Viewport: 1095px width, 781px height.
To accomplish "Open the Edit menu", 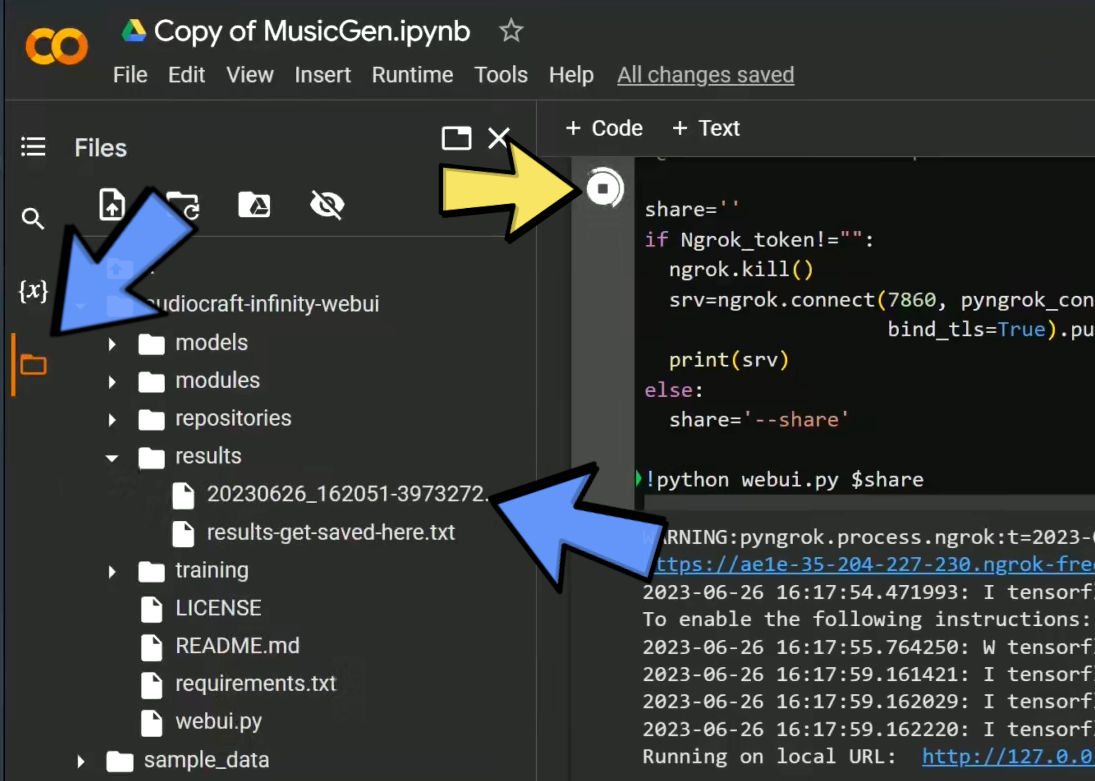I will pos(186,75).
